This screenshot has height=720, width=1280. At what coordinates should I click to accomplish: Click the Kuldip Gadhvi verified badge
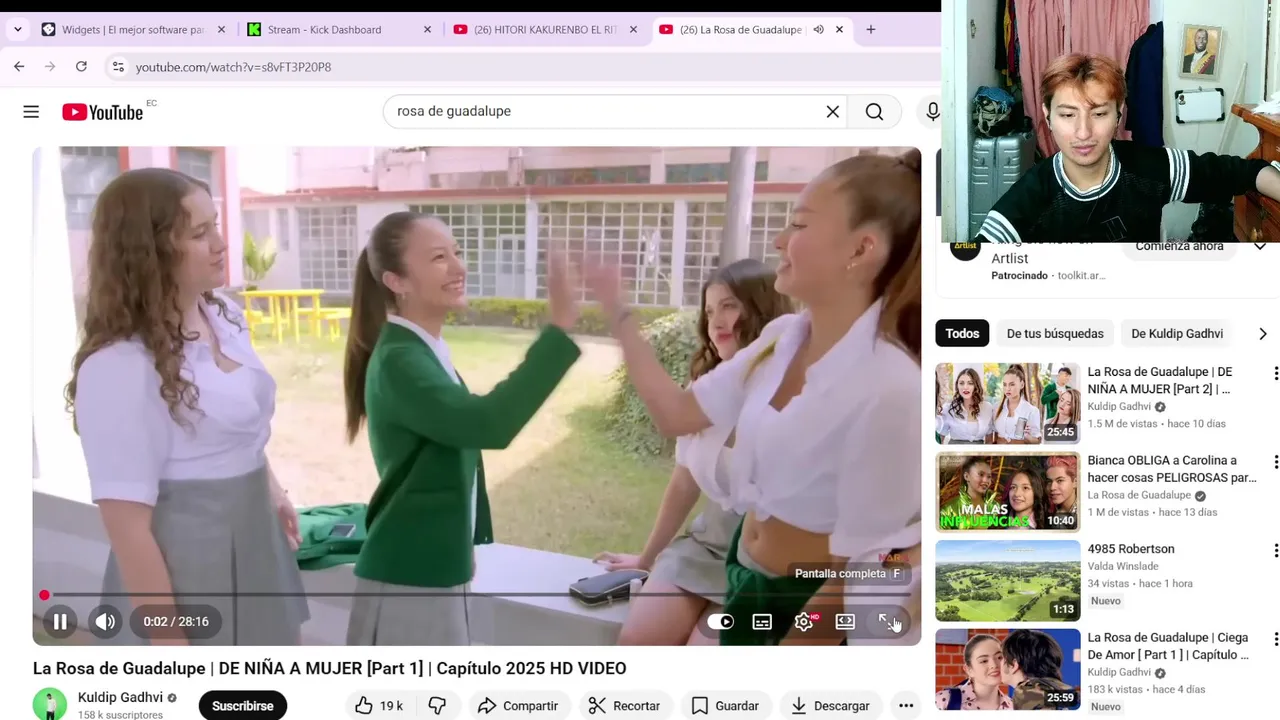(172, 698)
